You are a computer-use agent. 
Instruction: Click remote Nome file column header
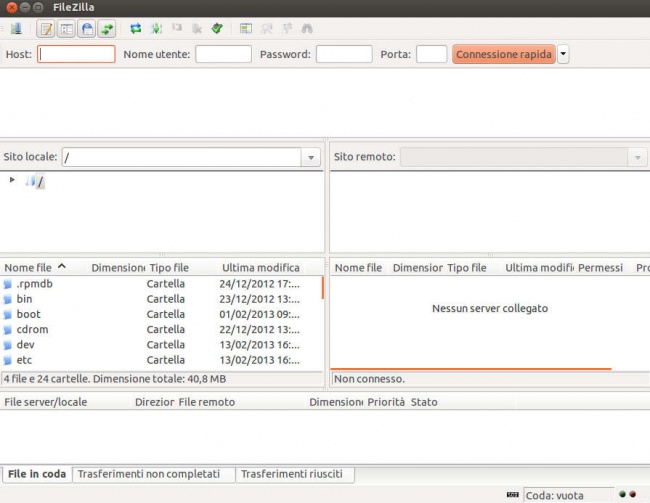pos(358,268)
